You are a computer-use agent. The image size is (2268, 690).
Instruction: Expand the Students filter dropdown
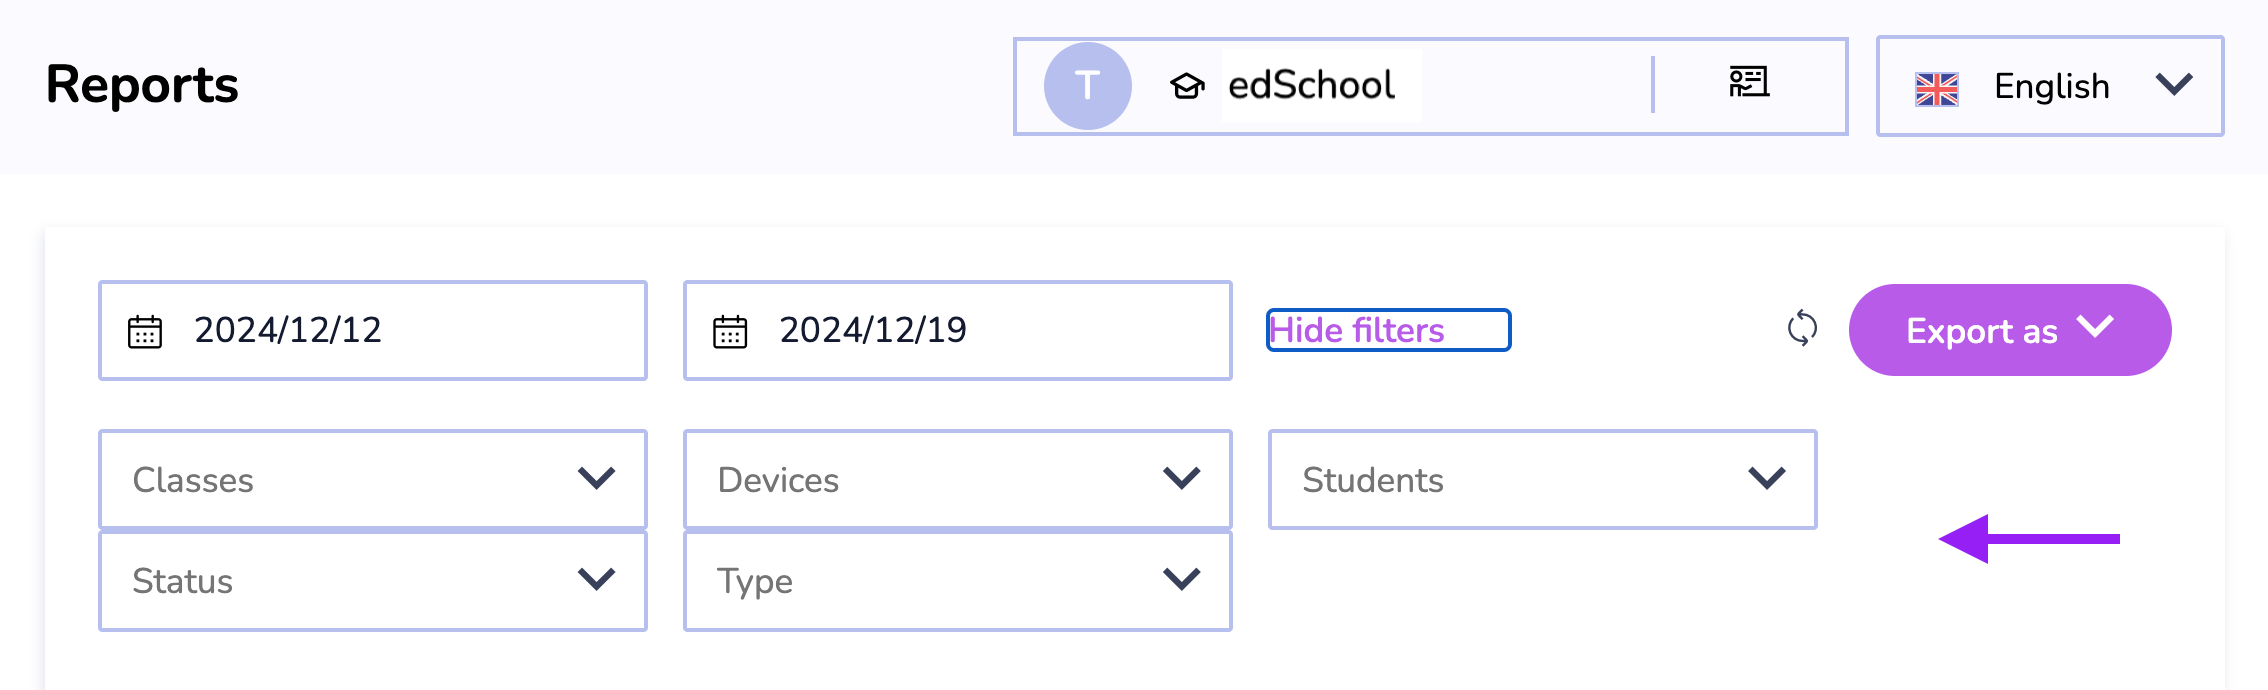click(x=1543, y=480)
